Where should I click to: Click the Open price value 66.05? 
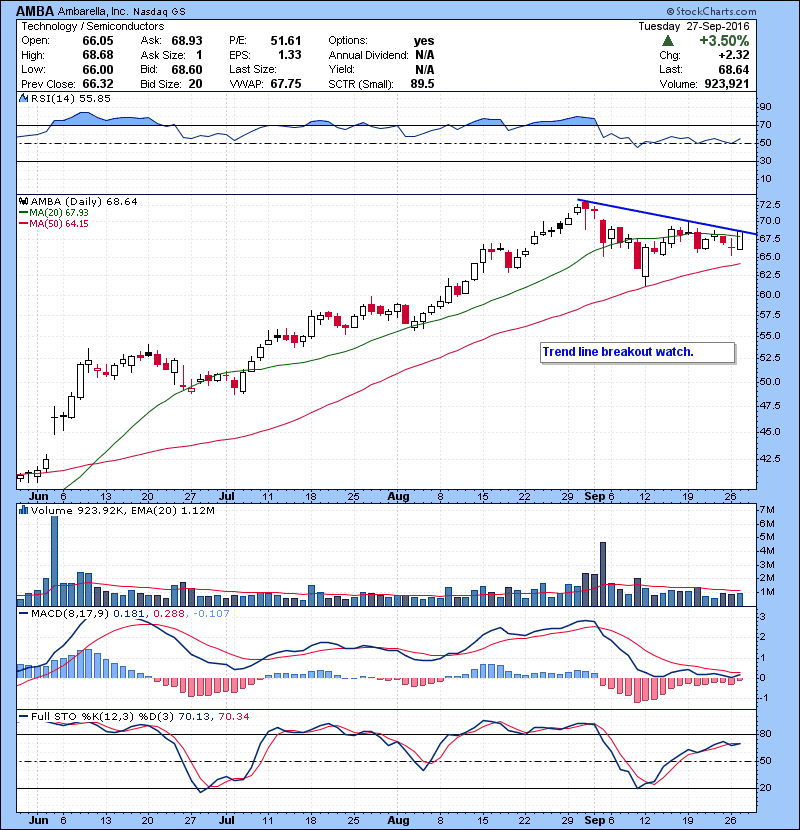[98, 41]
